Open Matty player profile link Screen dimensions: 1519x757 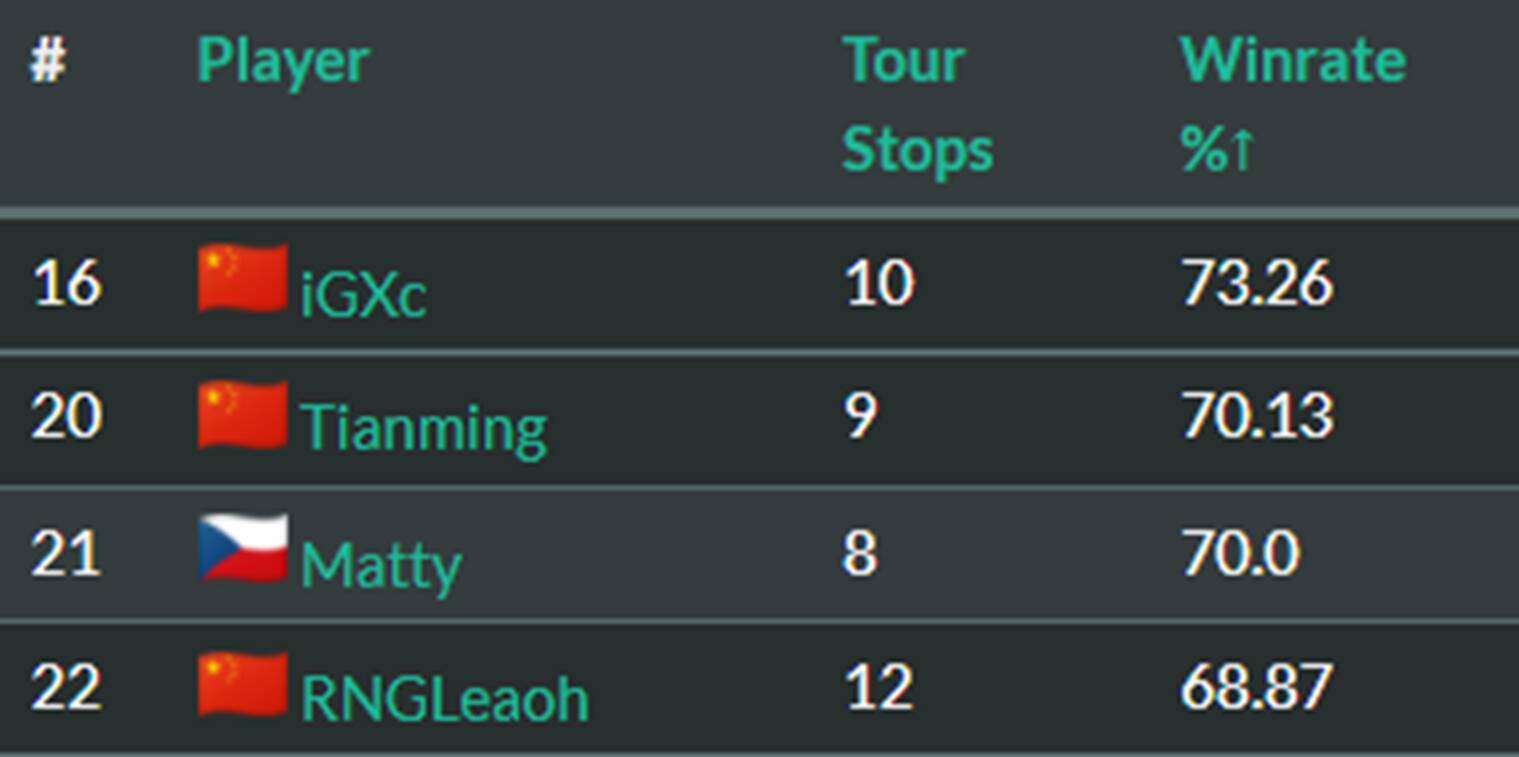[381, 564]
